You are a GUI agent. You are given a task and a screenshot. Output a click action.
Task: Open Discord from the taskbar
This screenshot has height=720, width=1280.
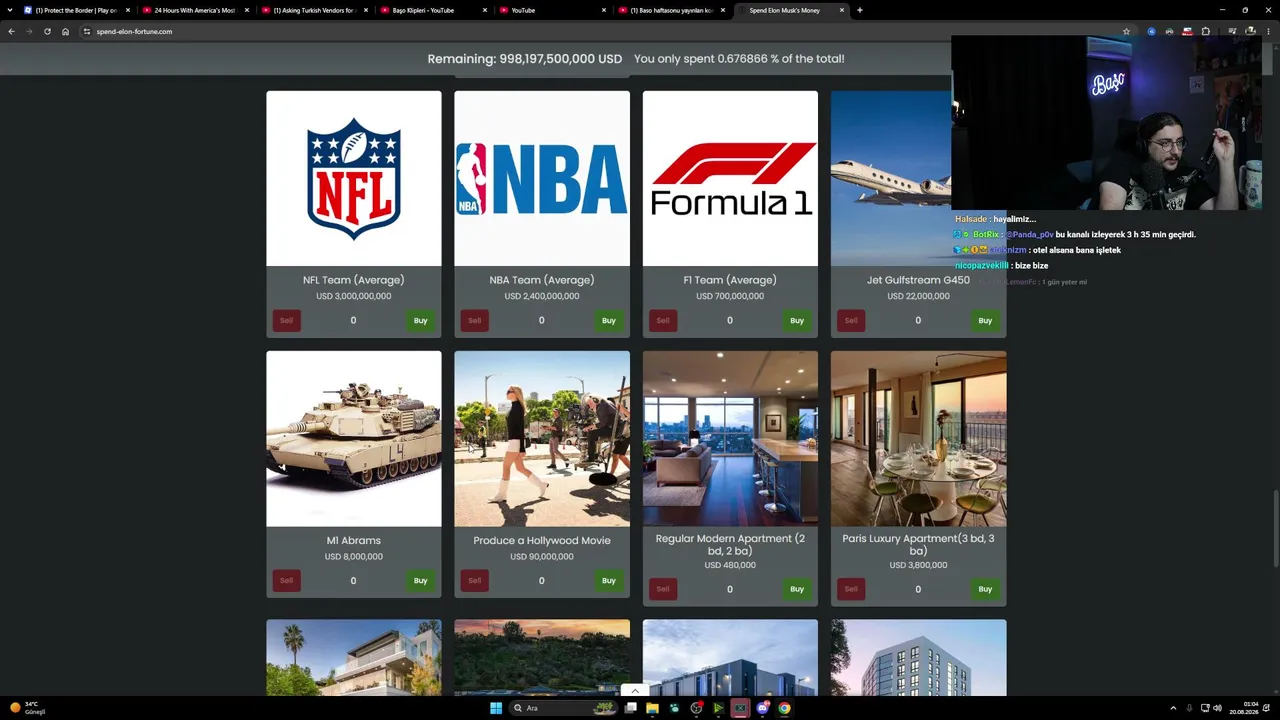tap(762, 708)
